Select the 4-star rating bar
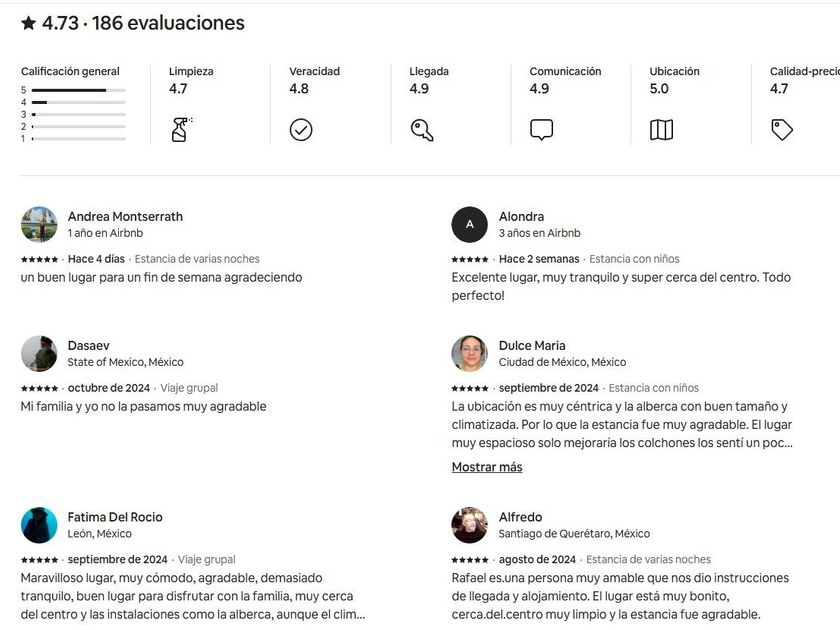 coord(78,102)
